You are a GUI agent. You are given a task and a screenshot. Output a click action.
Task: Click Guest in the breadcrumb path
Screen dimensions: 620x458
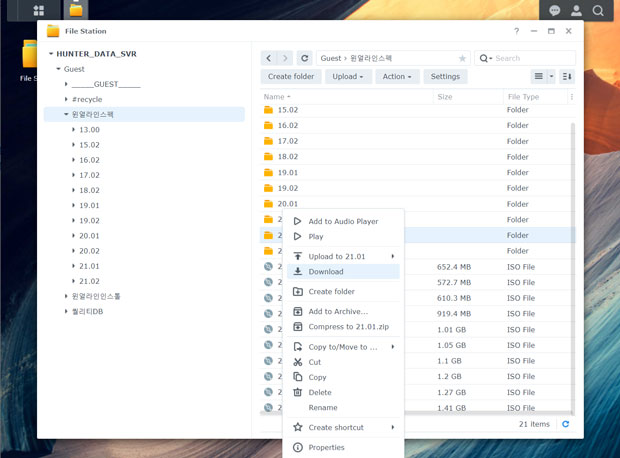click(331, 59)
